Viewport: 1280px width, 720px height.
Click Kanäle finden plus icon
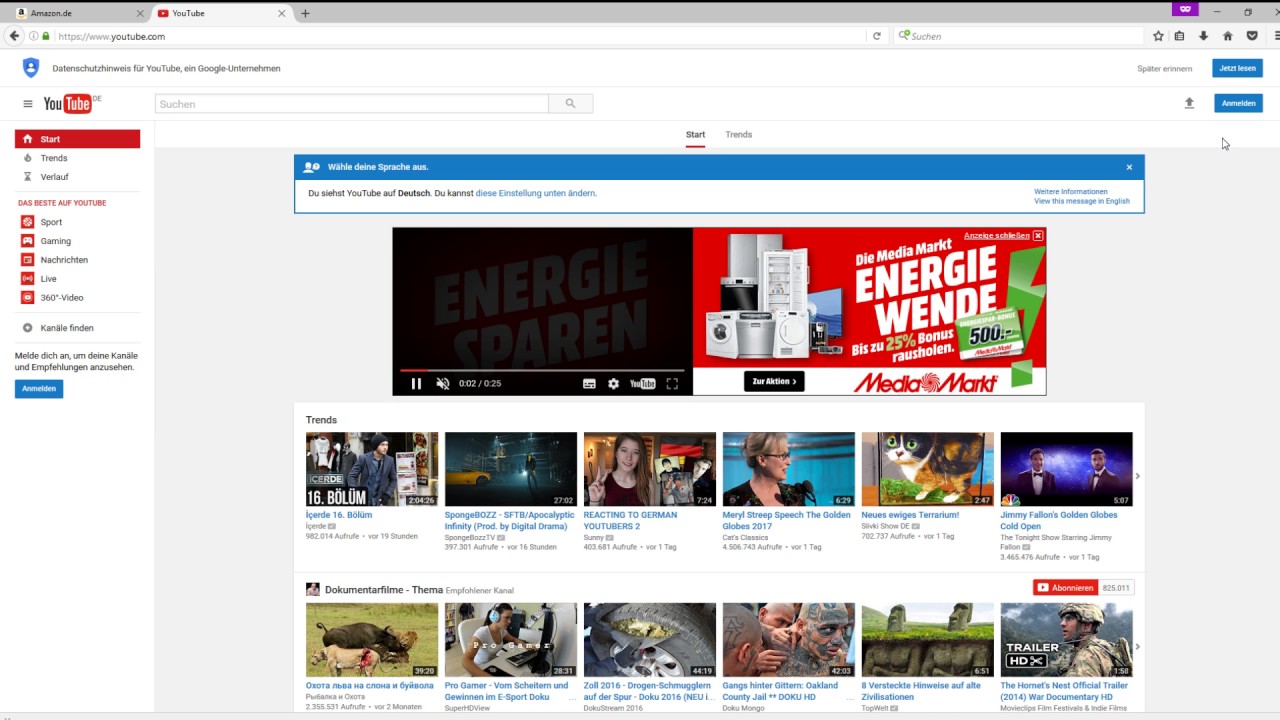tap(28, 328)
